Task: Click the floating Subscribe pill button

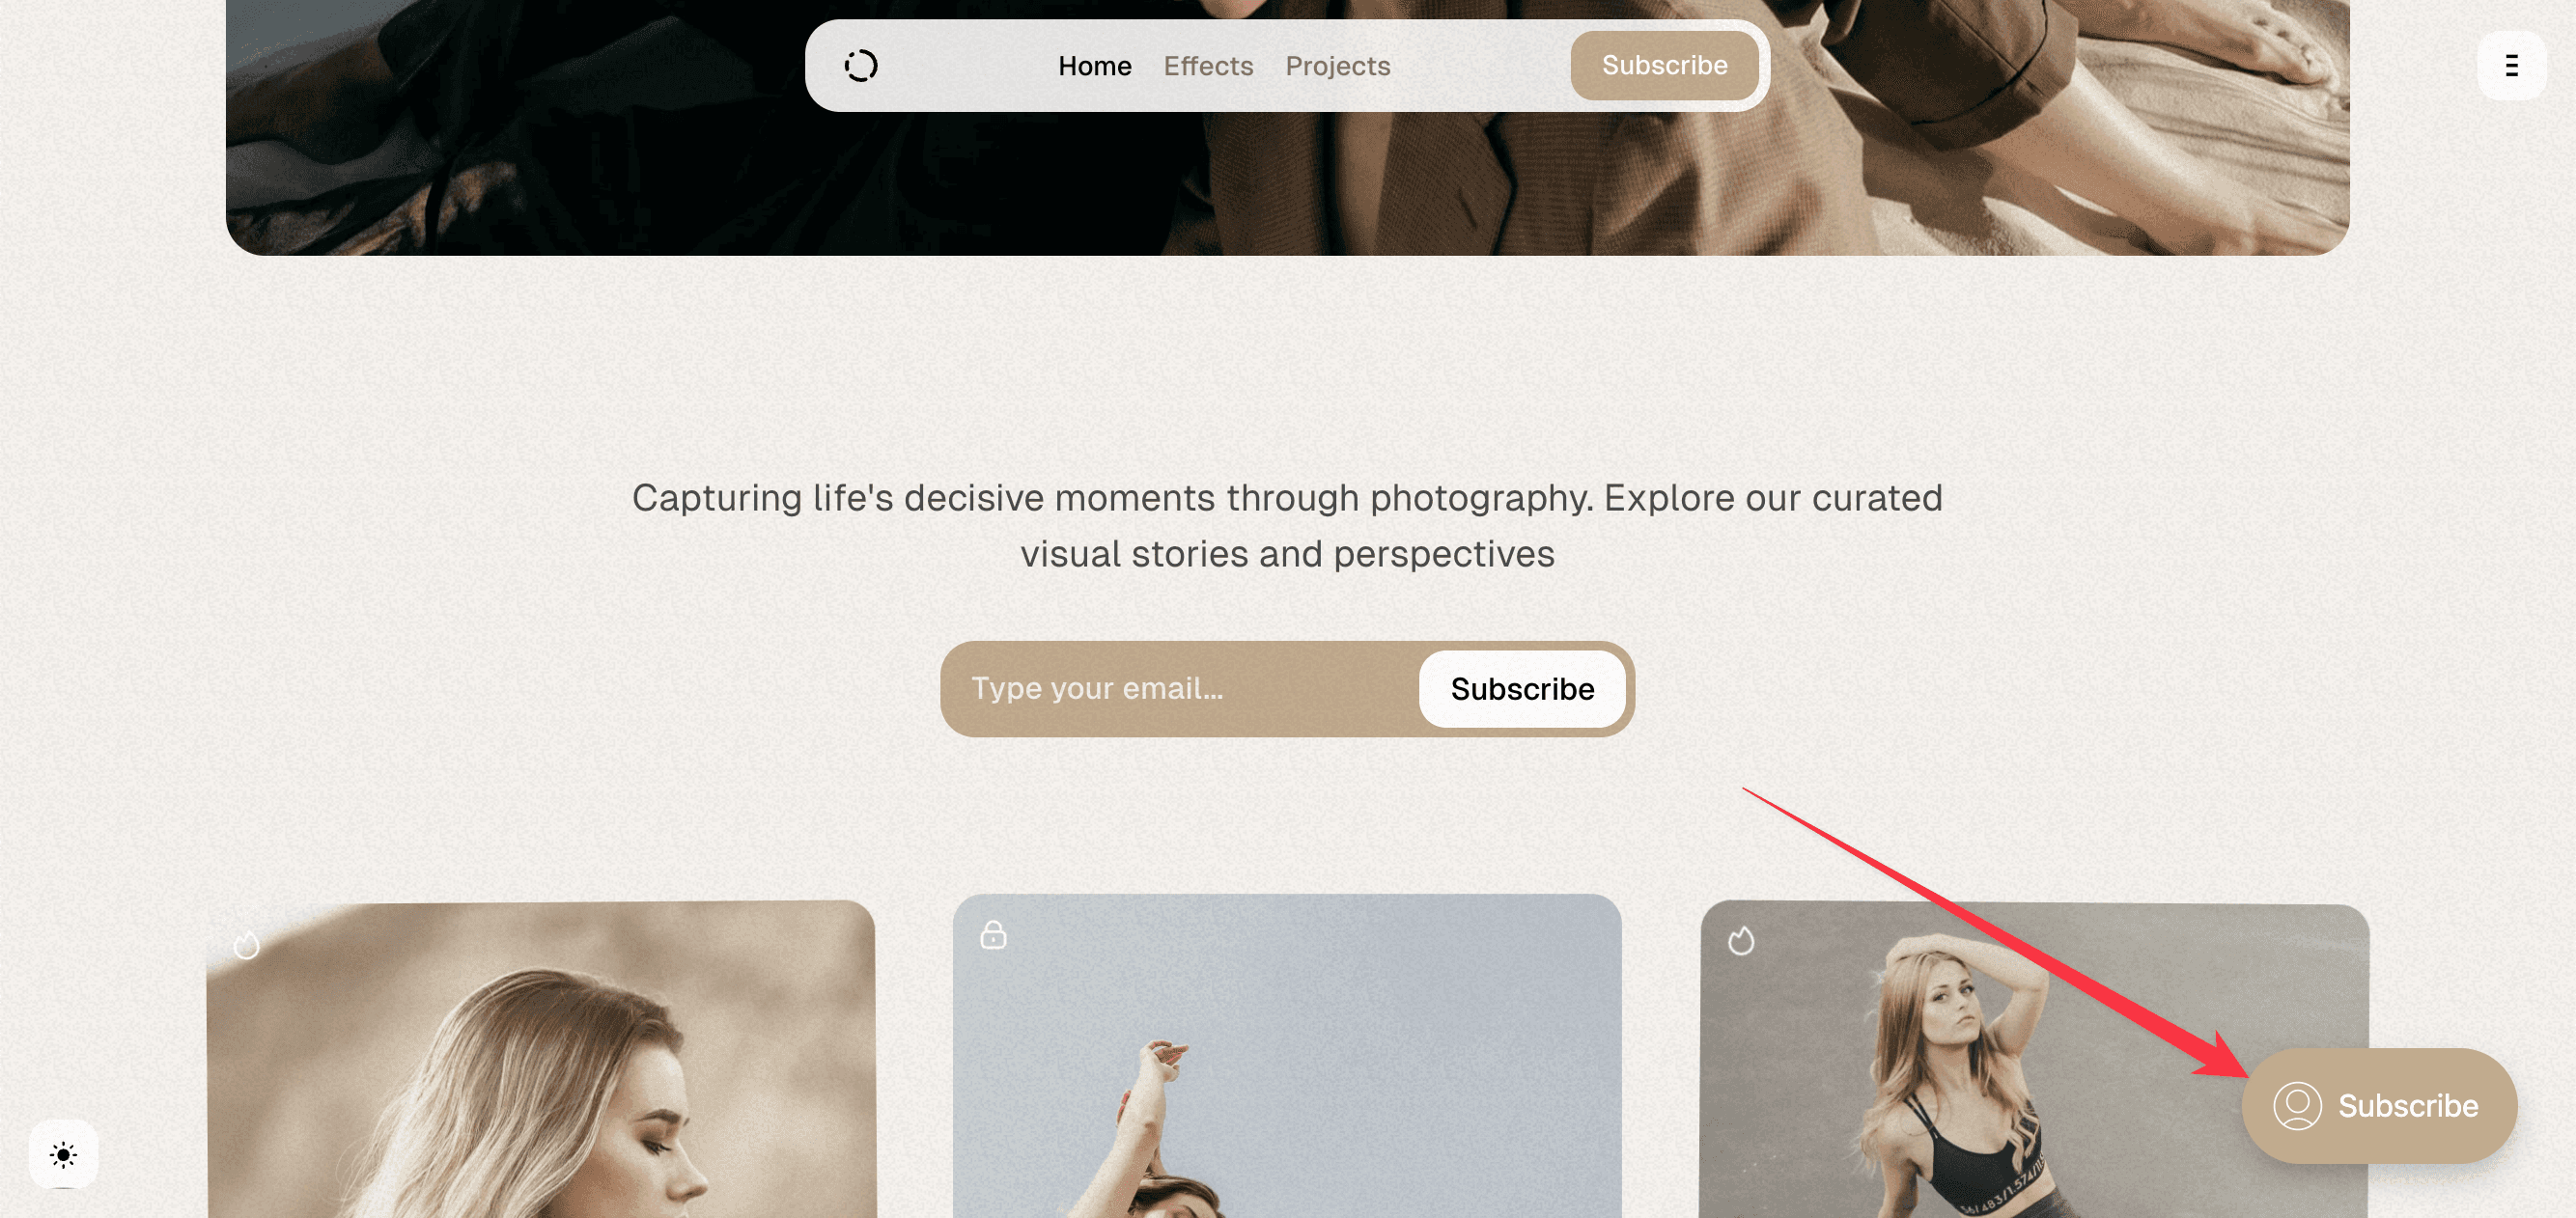Action: tap(2379, 1106)
